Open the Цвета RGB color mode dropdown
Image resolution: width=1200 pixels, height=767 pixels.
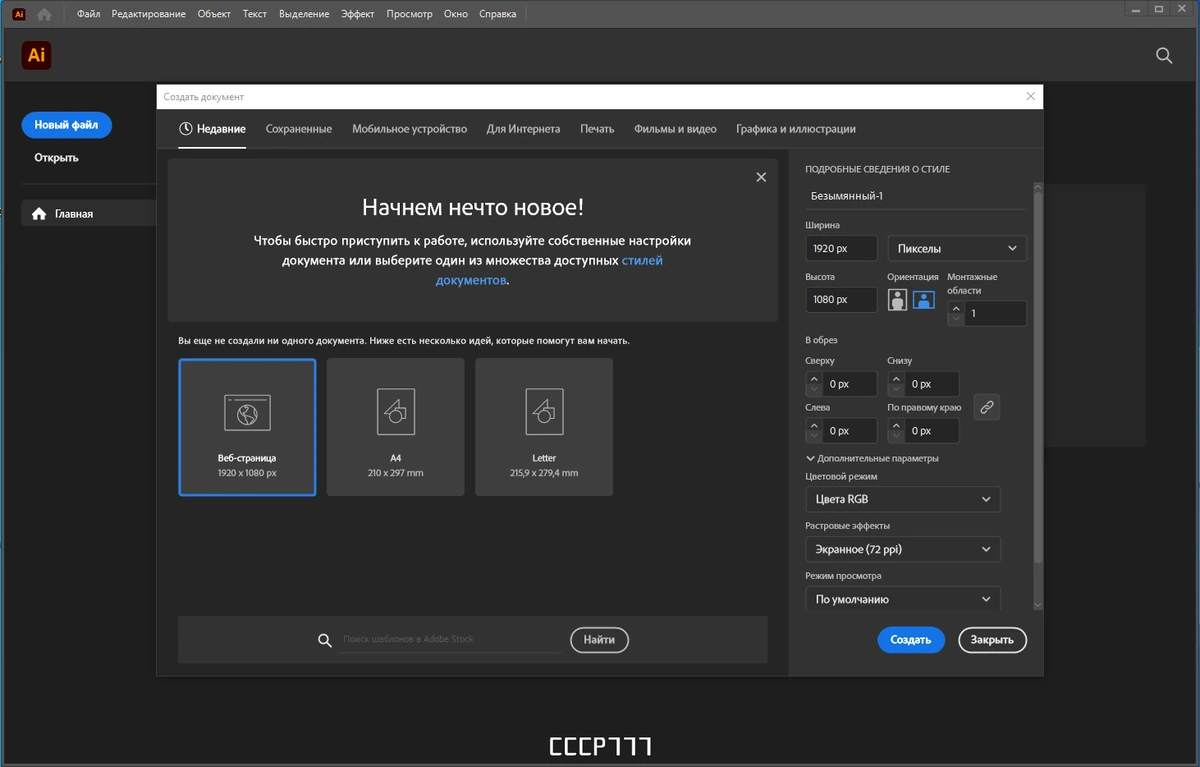pos(902,499)
